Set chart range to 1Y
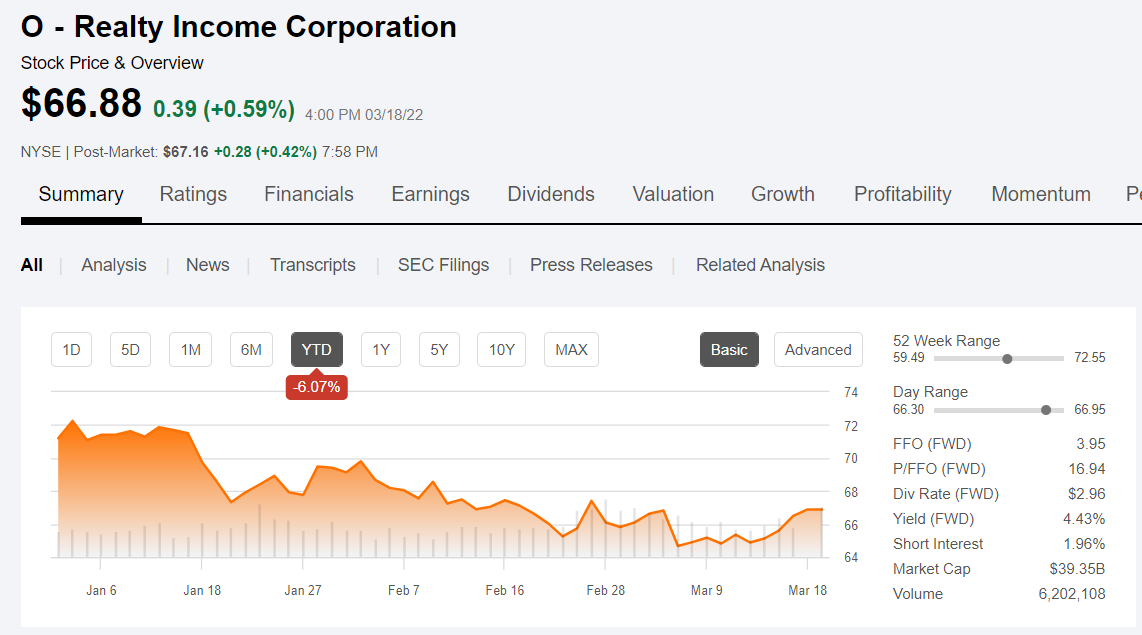 pos(381,350)
